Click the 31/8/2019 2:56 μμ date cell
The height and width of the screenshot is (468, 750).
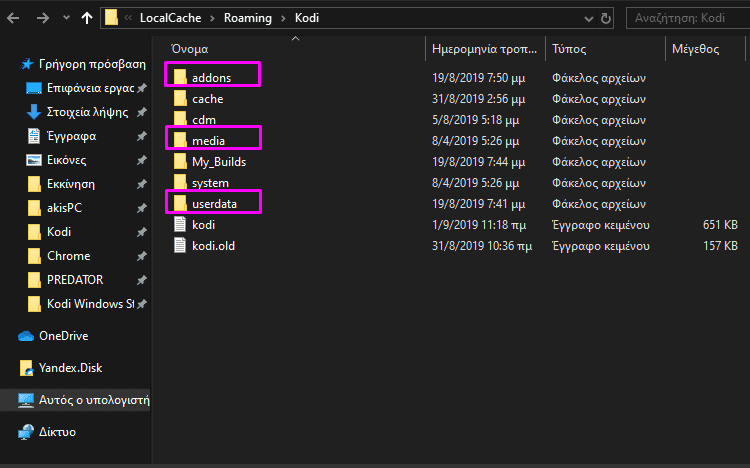pos(478,99)
